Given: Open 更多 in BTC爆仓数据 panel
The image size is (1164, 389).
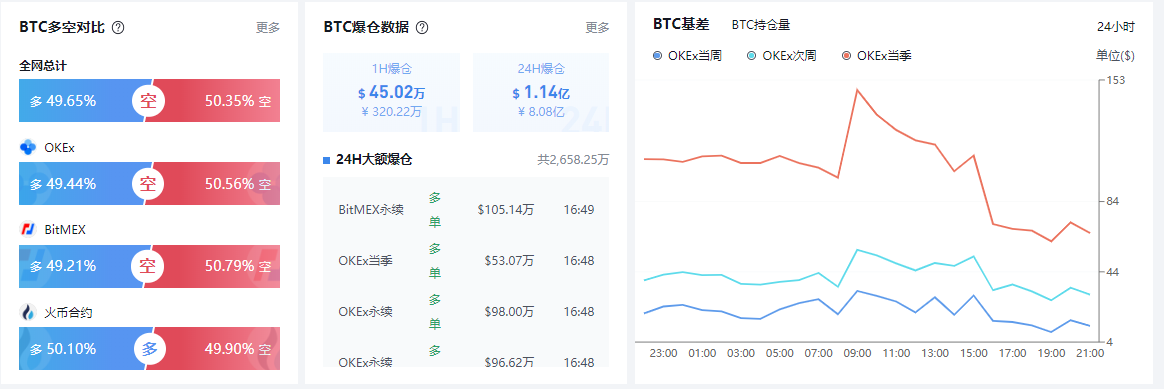Looking at the screenshot, I should click(x=598, y=27).
